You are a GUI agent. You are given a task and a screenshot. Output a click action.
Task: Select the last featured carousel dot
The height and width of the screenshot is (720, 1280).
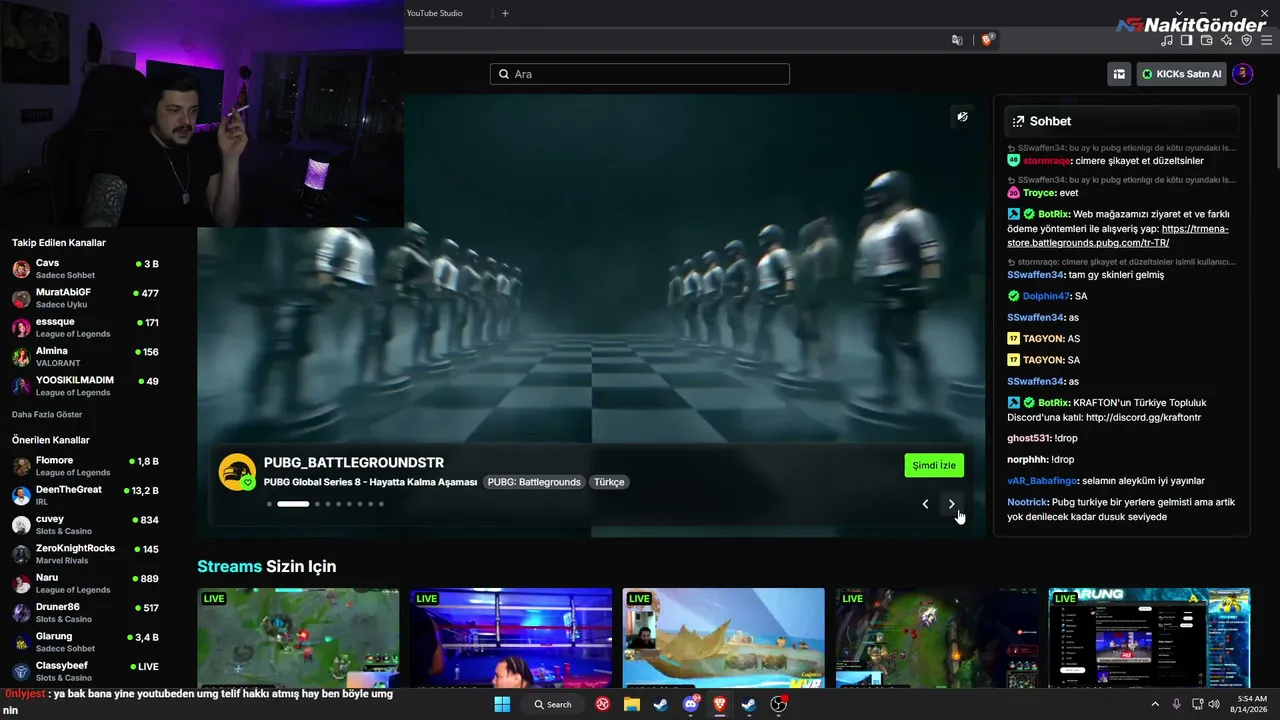pos(381,504)
